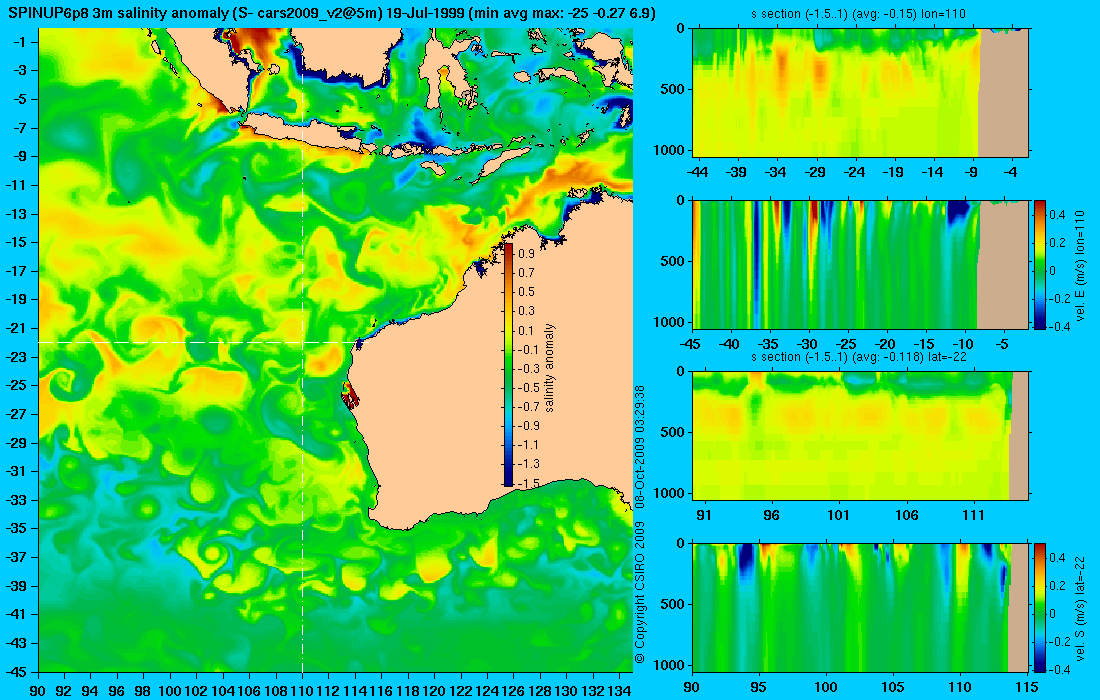The width and height of the screenshot is (1100, 700).
Task: Click 's section (avg: -0.15) lon=110' title
Action: click(860, 14)
